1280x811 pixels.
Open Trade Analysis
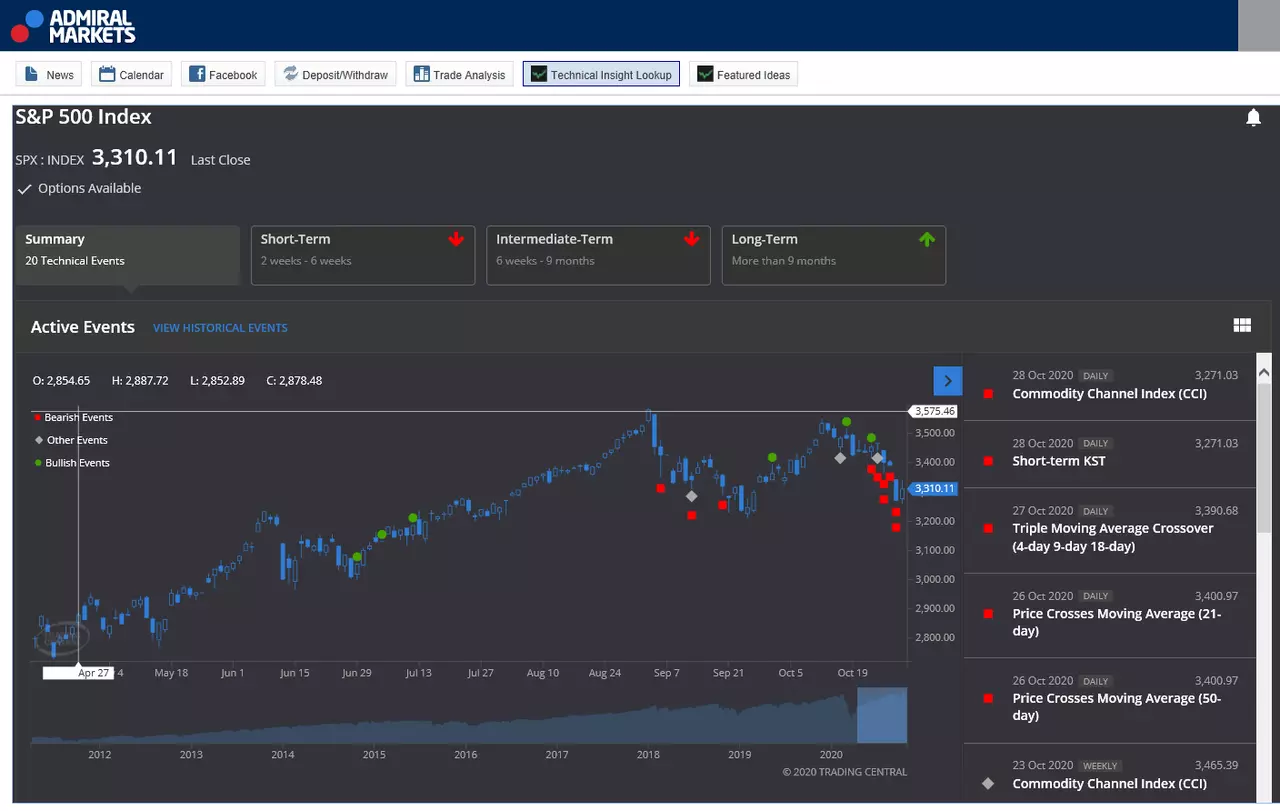click(x=459, y=74)
